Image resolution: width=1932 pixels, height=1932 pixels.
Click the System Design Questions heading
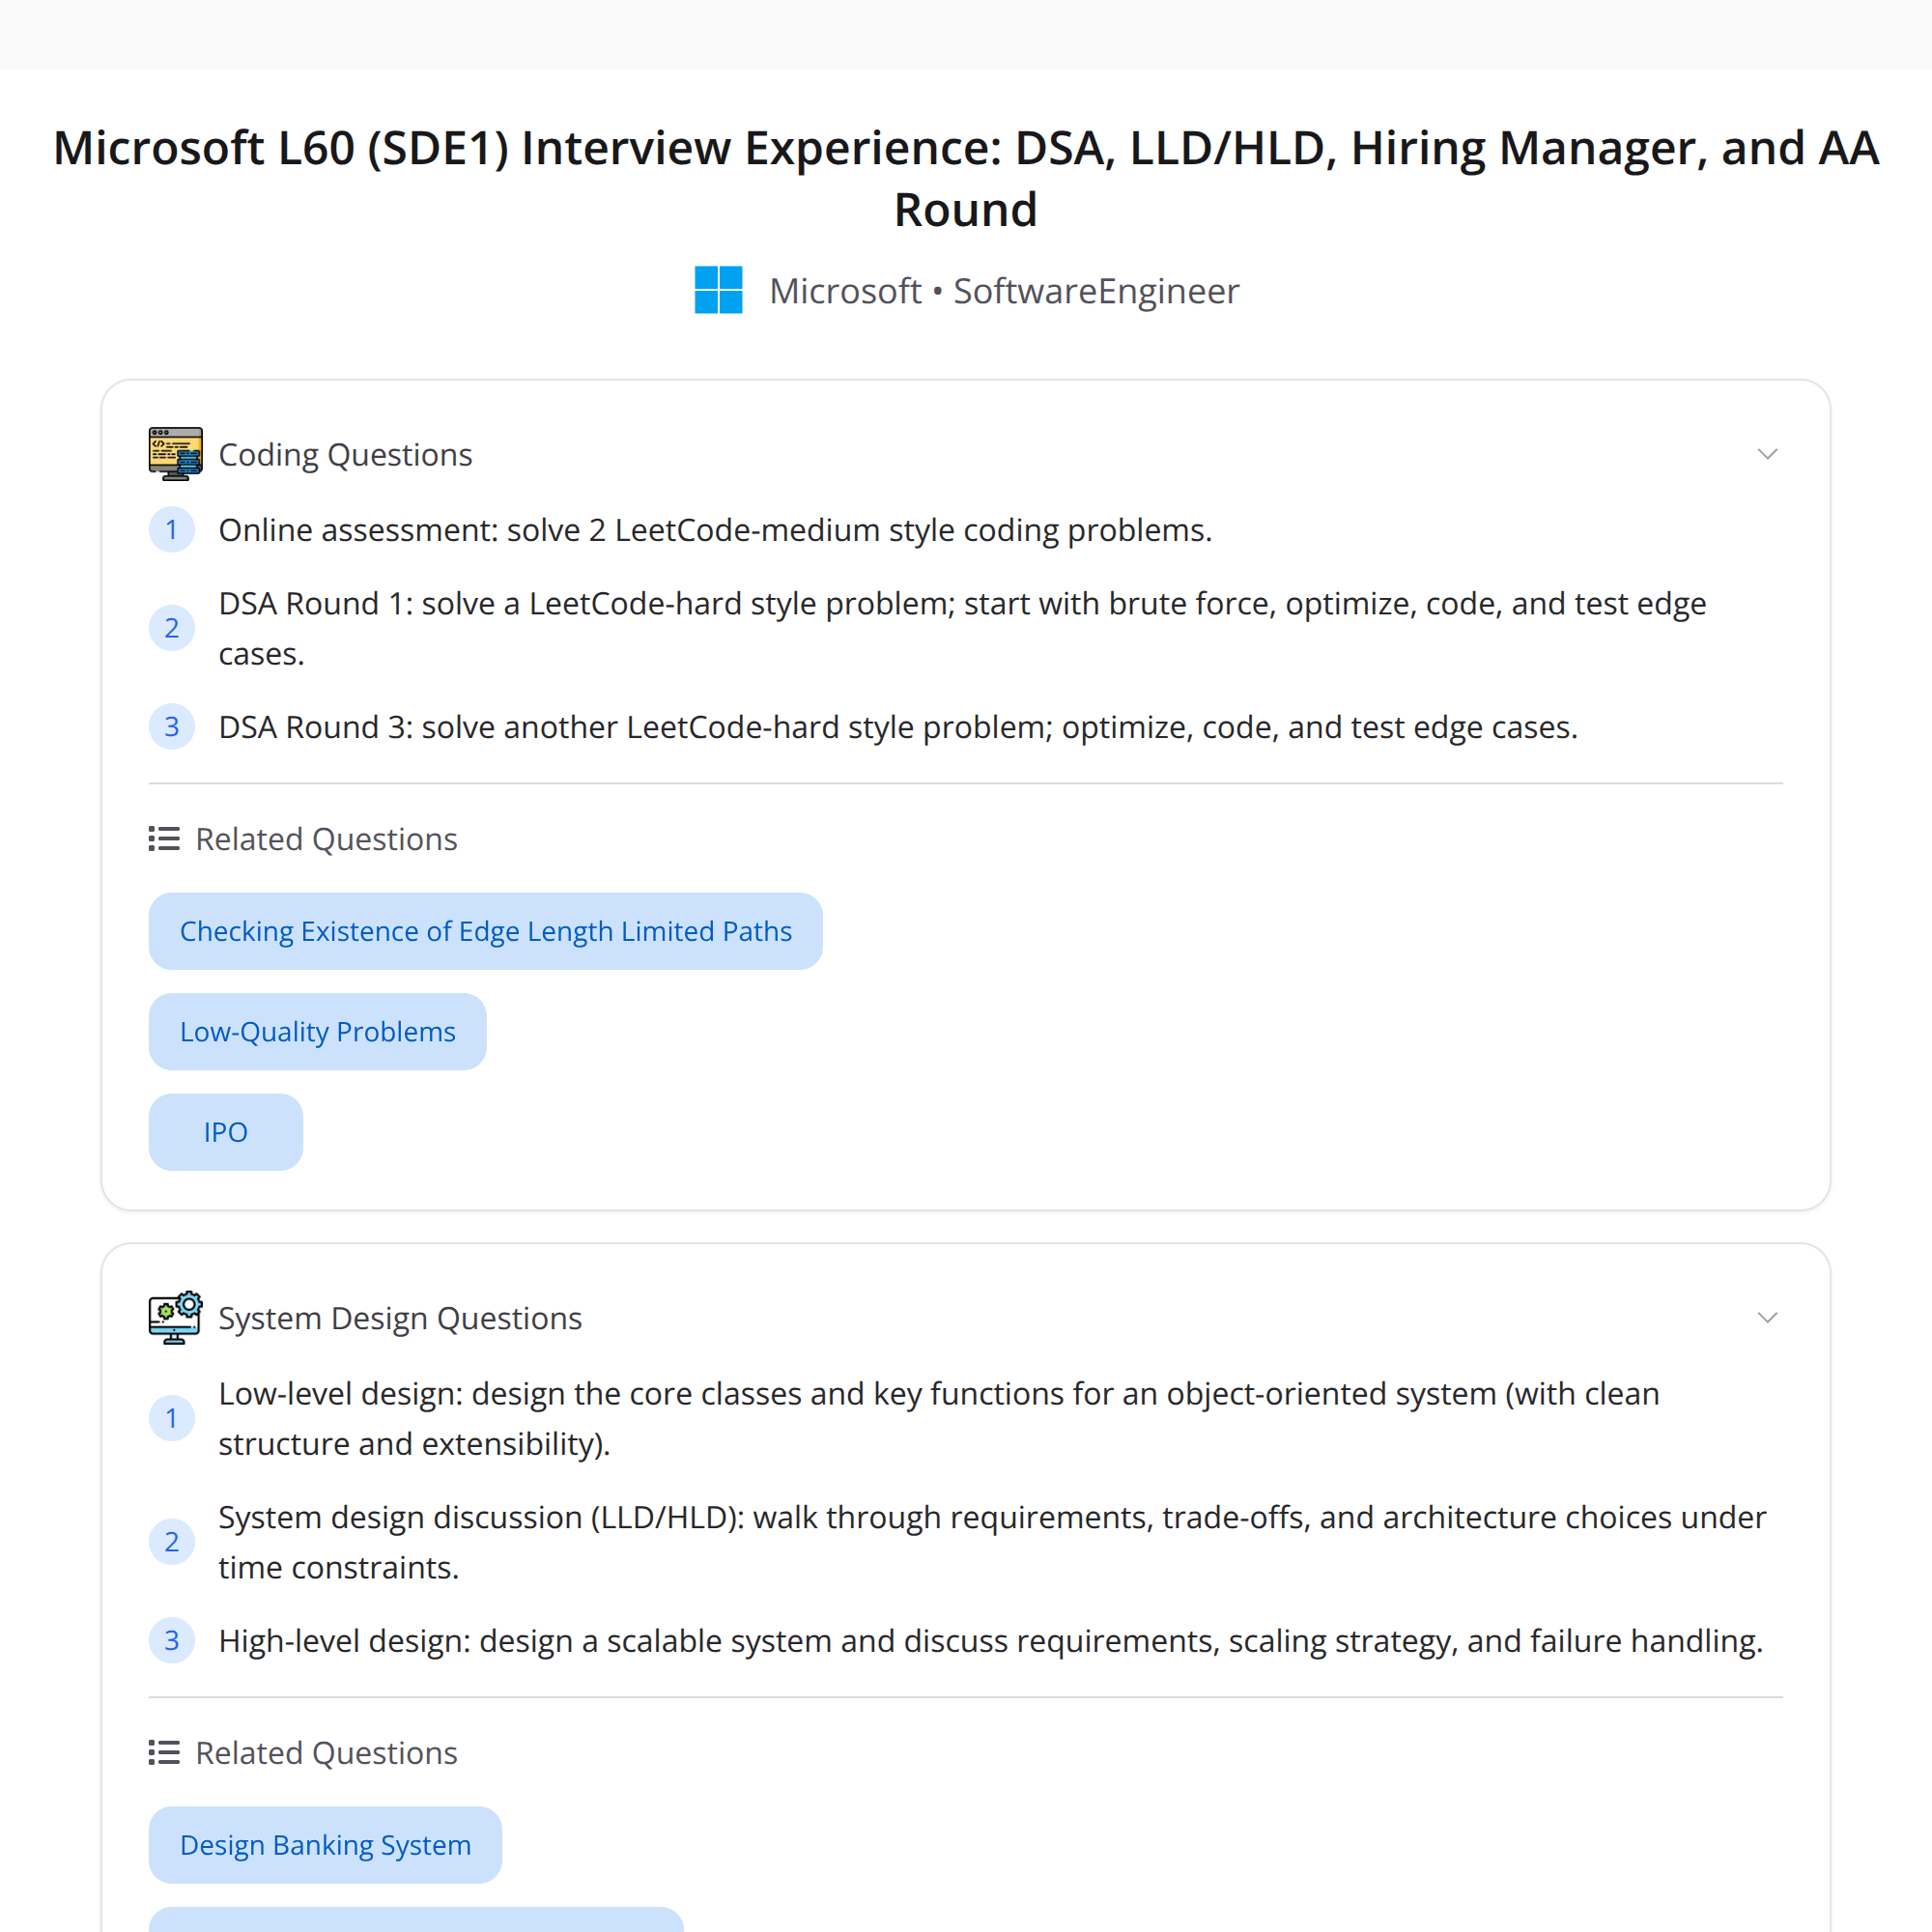pos(400,1319)
